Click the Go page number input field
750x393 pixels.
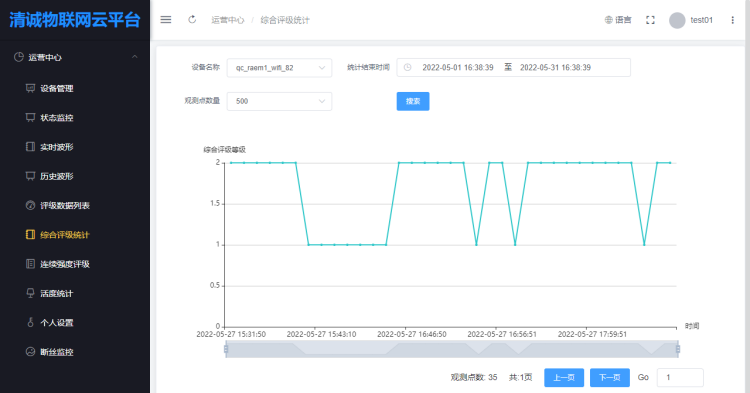coord(680,377)
